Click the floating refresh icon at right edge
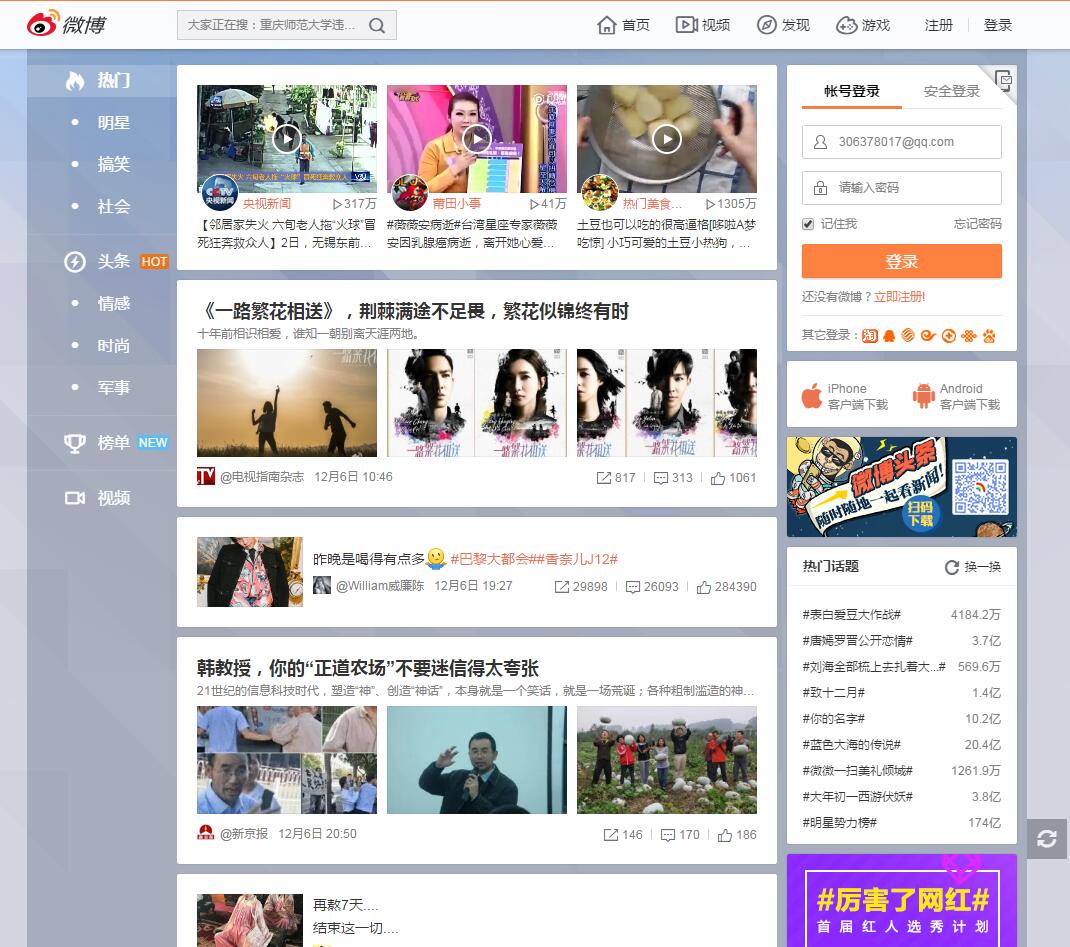This screenshot has height=947, width=1070. pyautogui.click(x=1047, y=839)
